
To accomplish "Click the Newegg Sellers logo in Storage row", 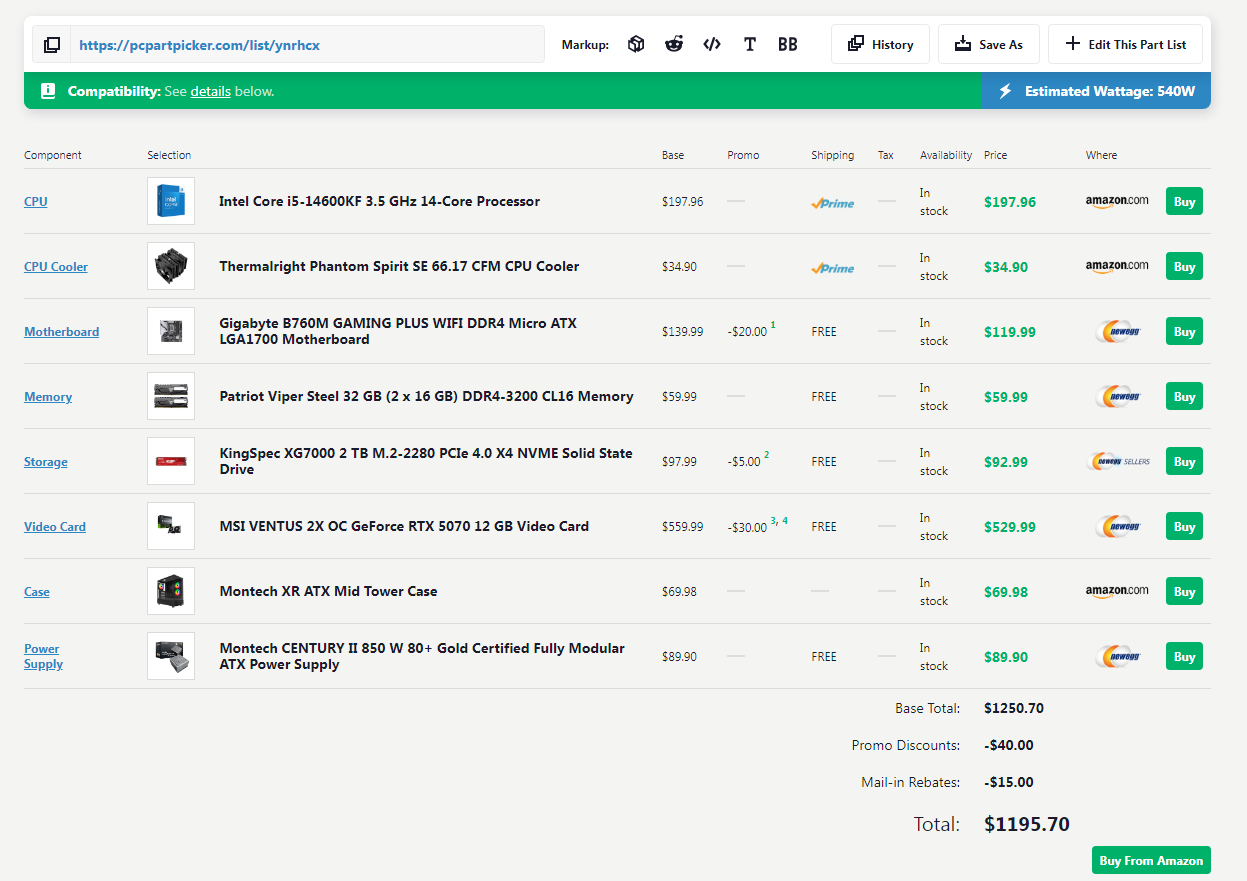I will (1118, 461).
